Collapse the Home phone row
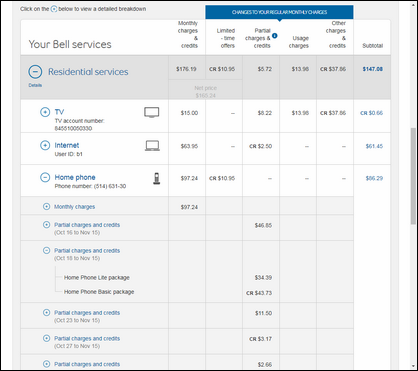The height and width of the screenshot is (371, 418). click(45, 177)
